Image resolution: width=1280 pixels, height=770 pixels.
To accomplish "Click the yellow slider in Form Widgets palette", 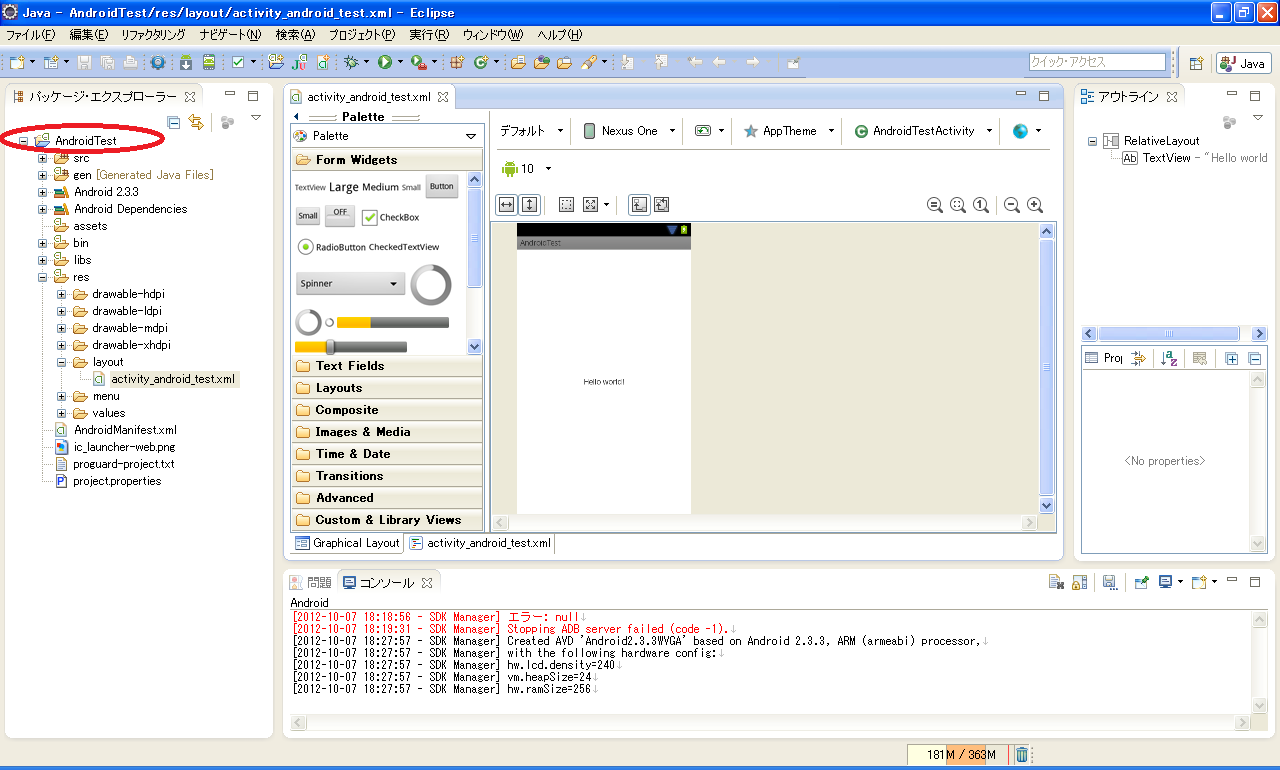I will click(x=350, y=347).
